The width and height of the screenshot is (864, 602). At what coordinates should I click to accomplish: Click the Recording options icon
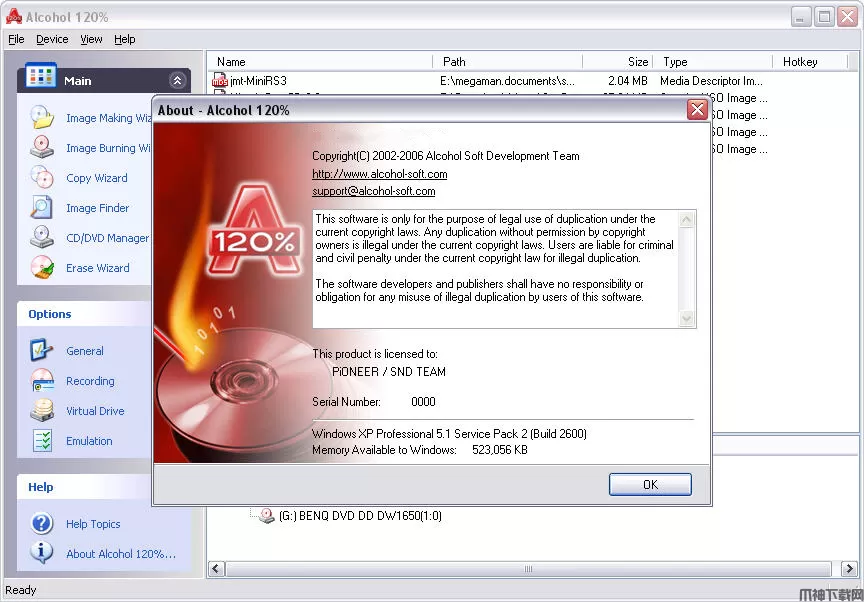click(42, 381)
